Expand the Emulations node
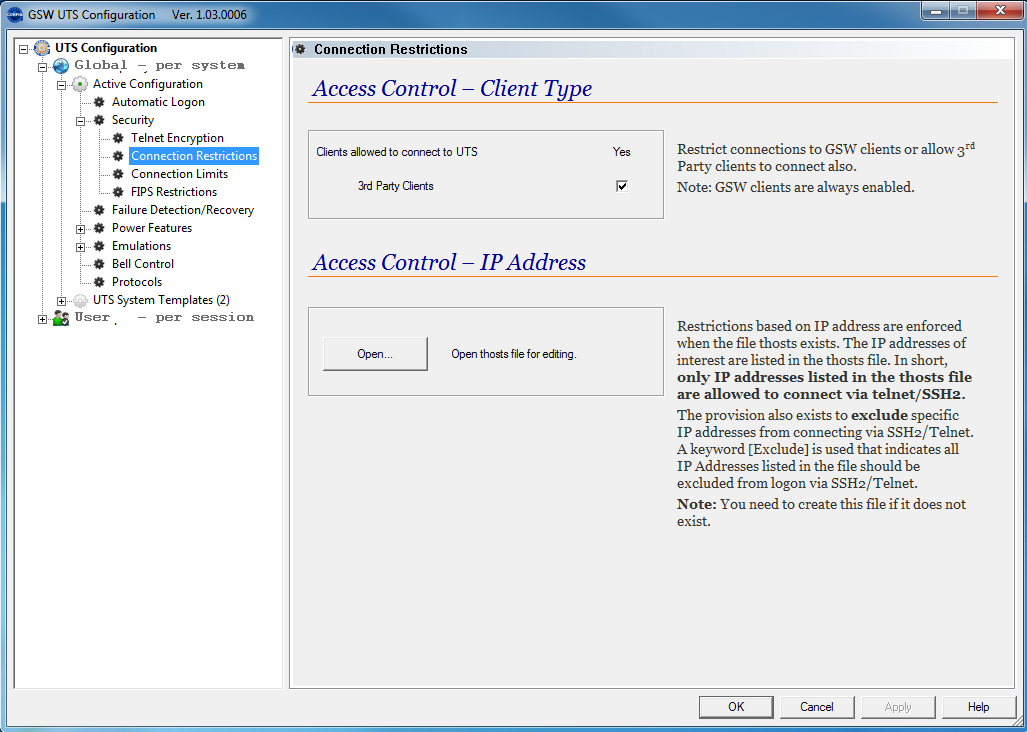 [81, 247]
